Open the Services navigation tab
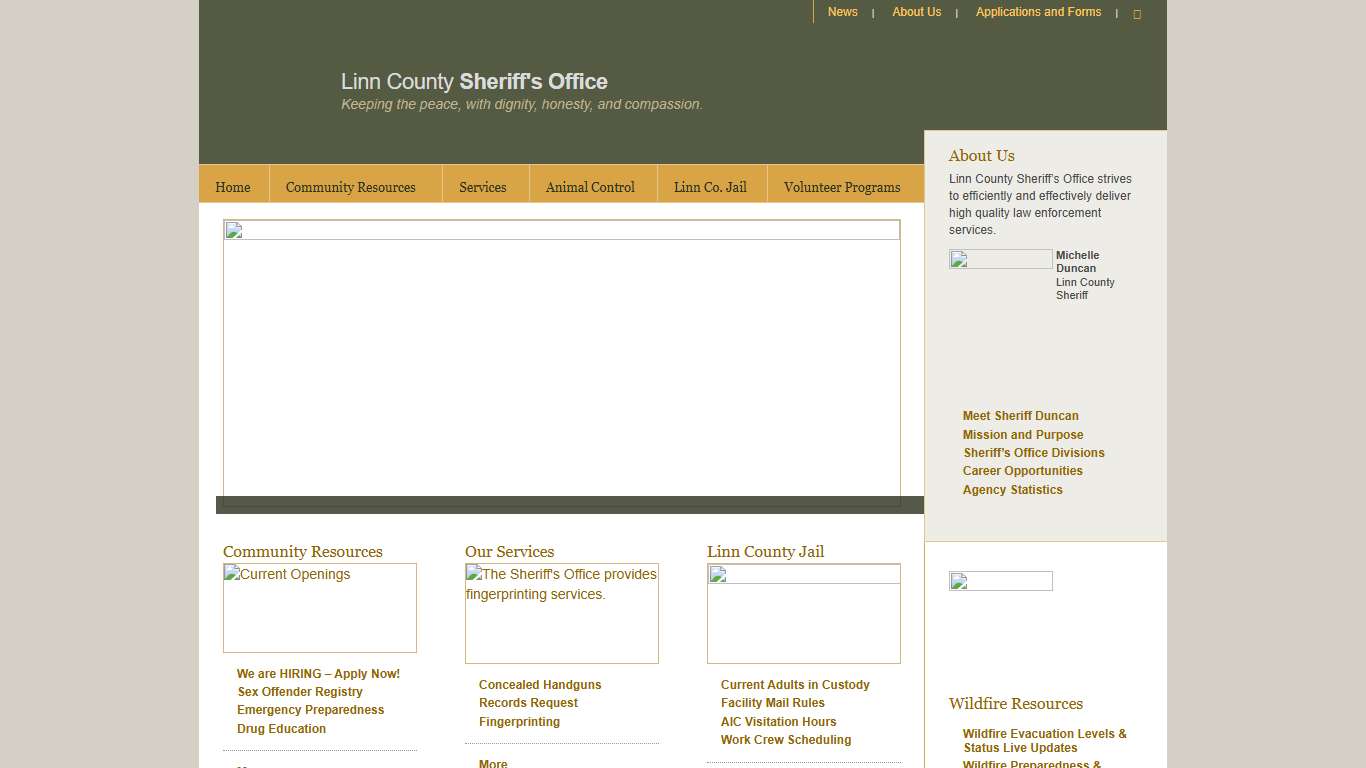 click(x=483, y=186)
